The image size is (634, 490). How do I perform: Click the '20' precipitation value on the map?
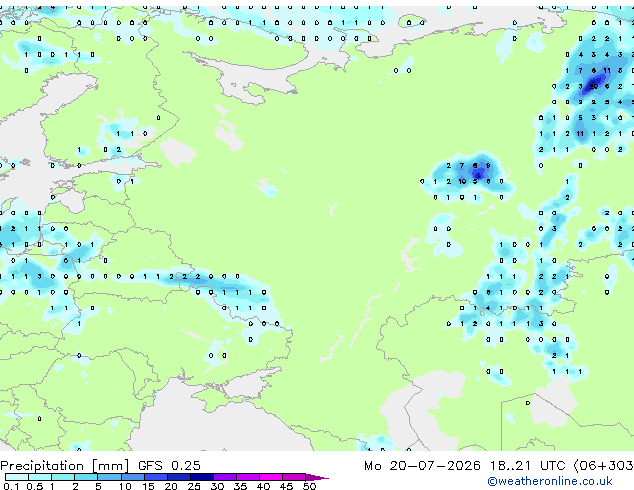(x=594, y=86)
